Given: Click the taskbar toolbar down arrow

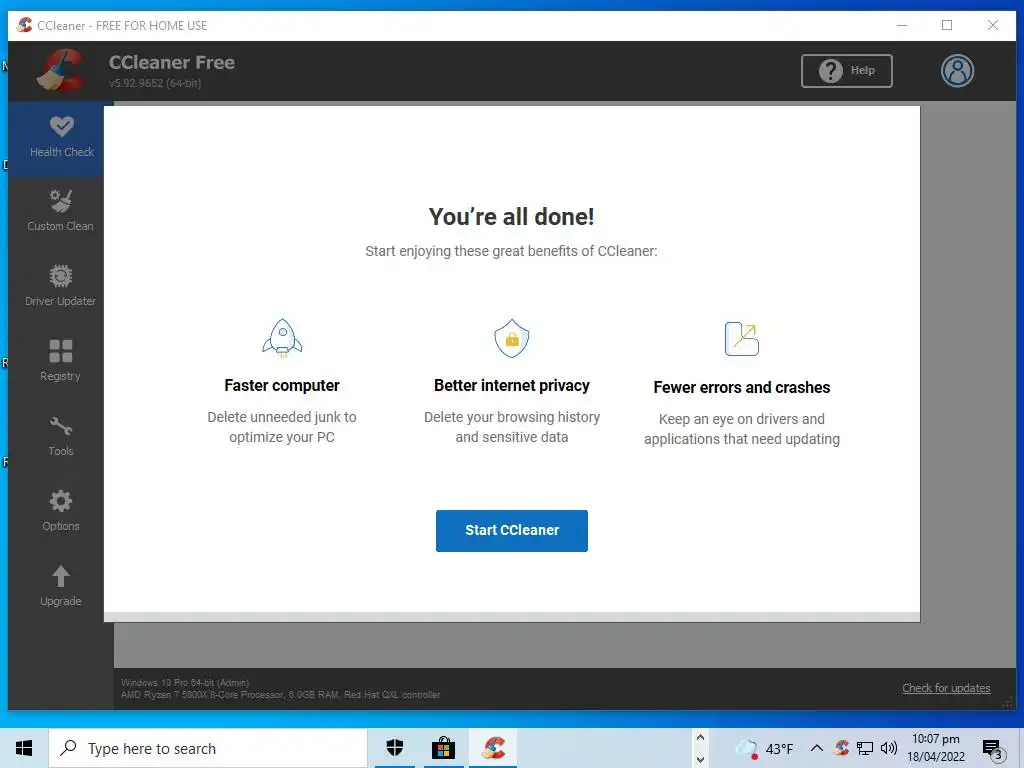Looking at the screenshot, I should [700, 760].
